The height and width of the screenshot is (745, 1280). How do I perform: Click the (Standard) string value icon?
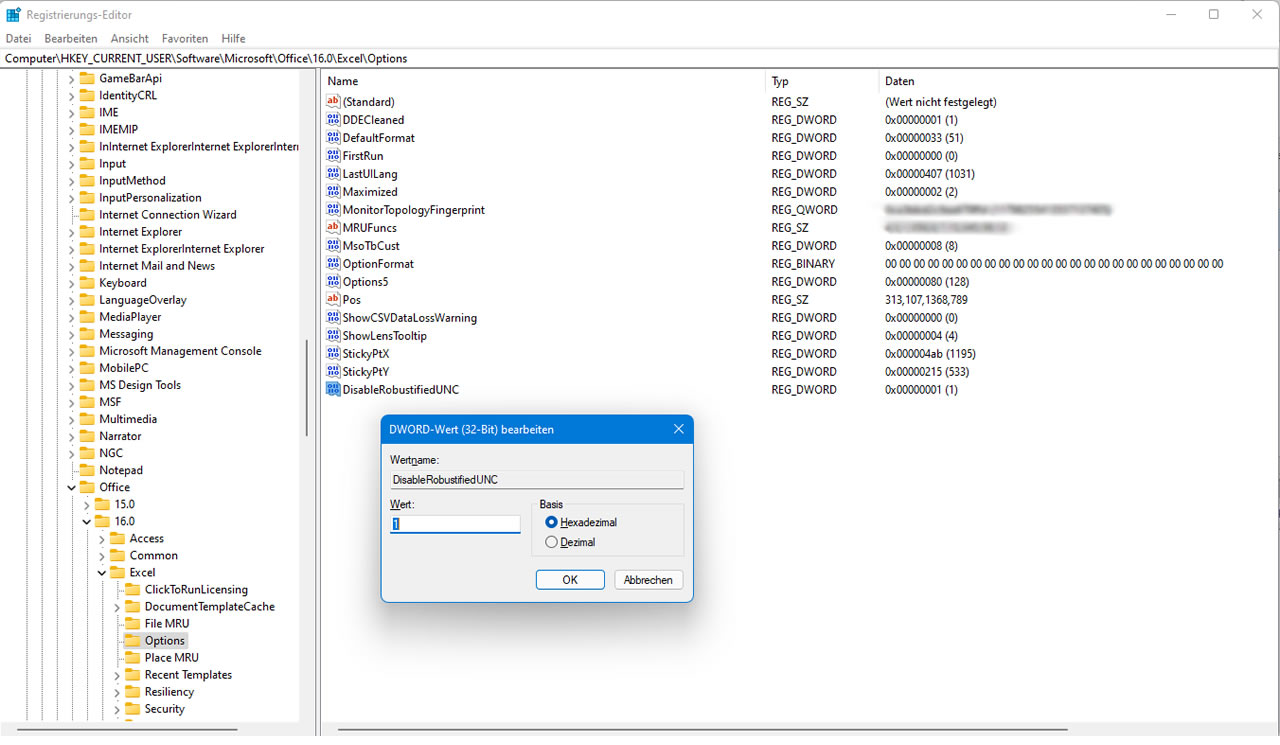tap(334, 102)
